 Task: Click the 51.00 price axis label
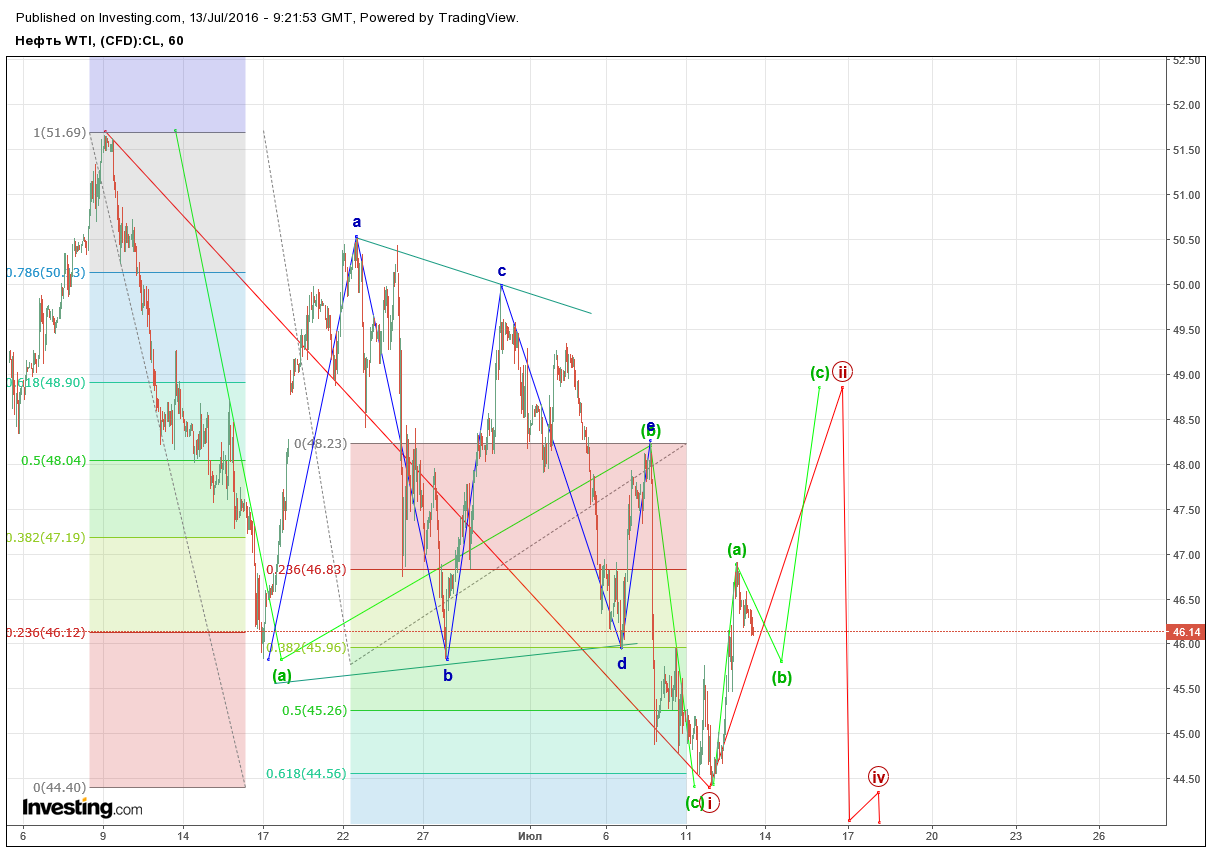click(x=1186, y=195)
